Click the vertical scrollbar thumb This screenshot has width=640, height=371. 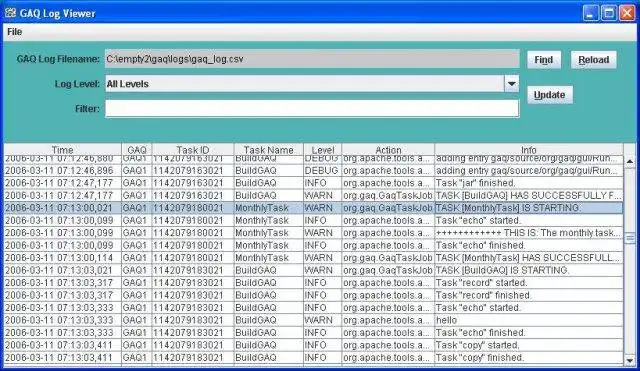630,238
